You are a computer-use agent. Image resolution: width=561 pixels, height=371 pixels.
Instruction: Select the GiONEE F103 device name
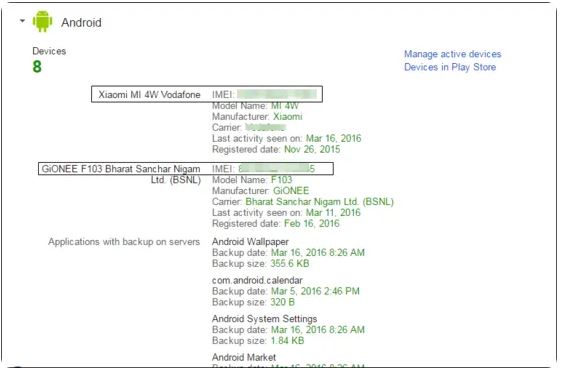[121, 174]
